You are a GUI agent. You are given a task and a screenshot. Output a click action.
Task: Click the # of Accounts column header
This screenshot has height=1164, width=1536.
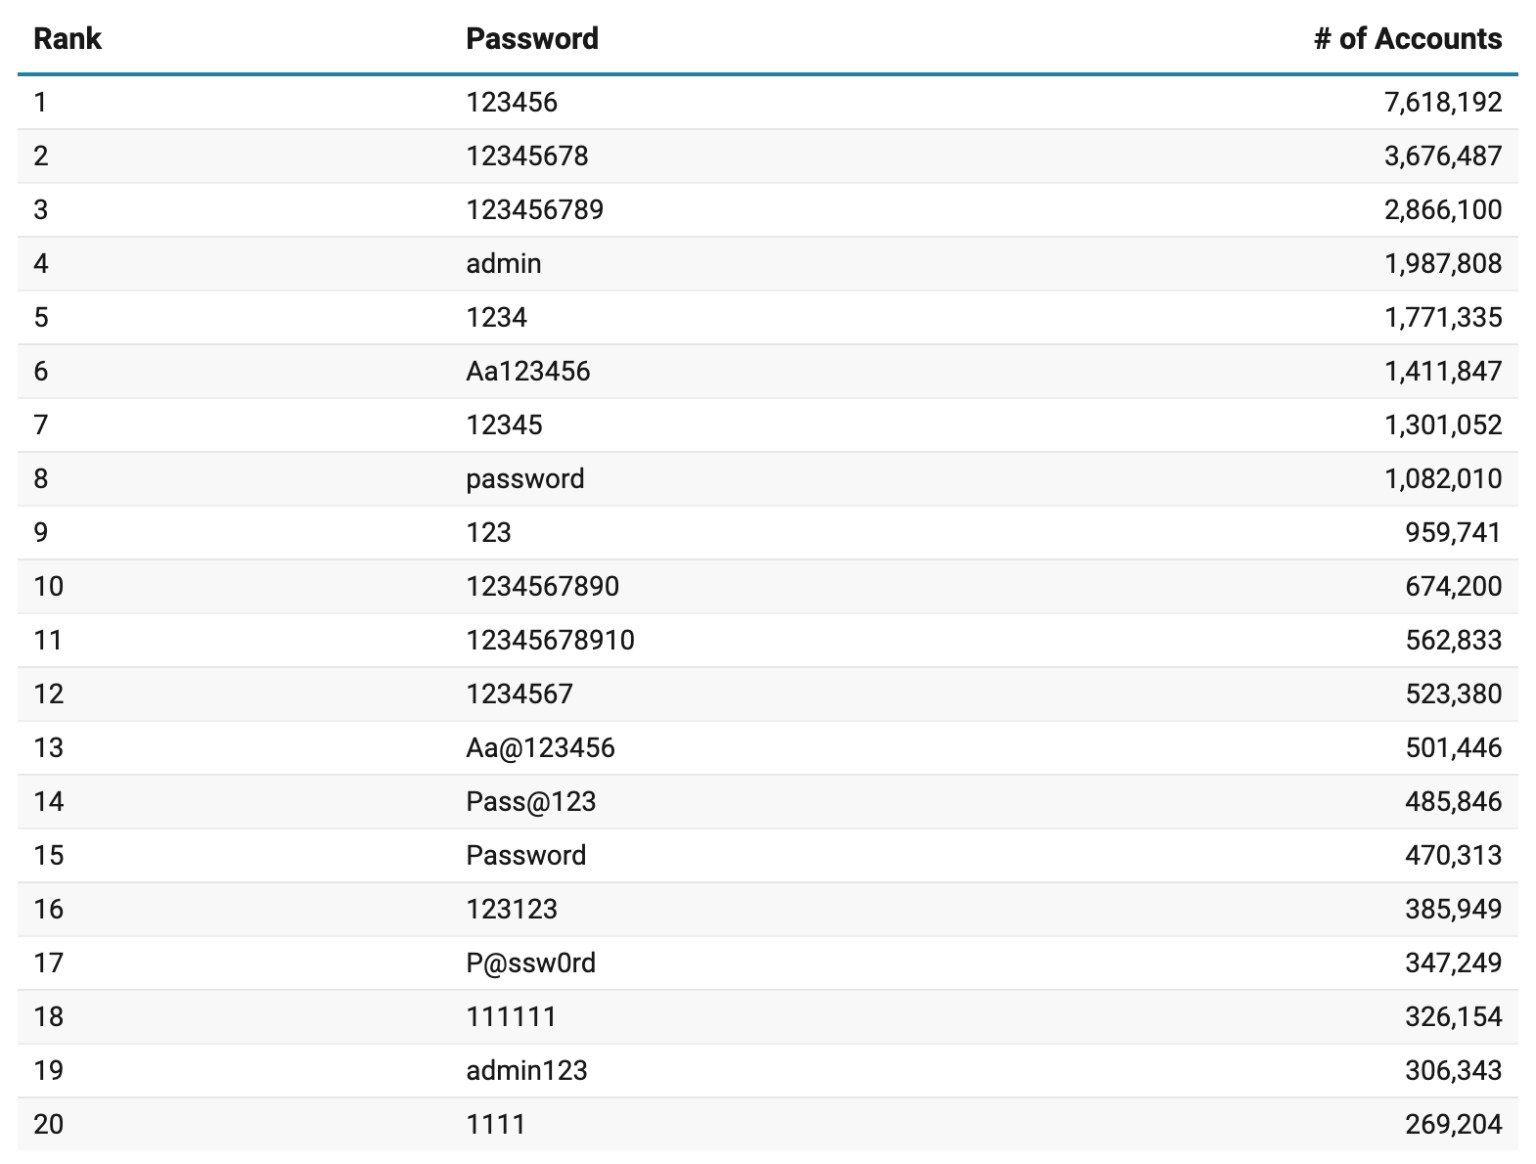pyautogui.click(x=1407, y=39)
